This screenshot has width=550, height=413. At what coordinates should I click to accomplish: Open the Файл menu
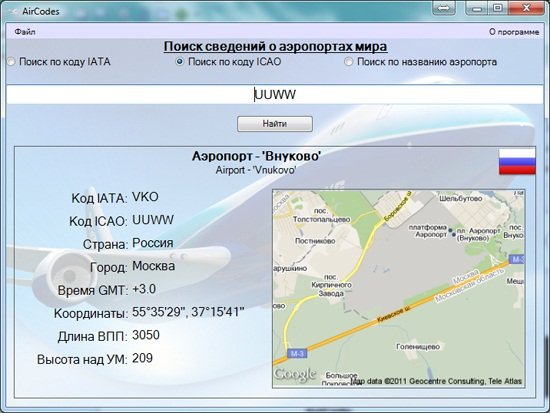[25, 32]
